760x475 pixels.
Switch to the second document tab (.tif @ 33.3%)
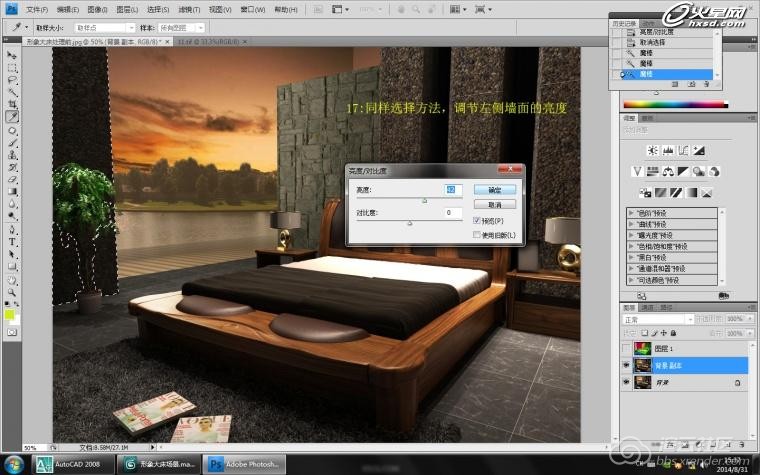pyautogui.click(x=210, y=42)
